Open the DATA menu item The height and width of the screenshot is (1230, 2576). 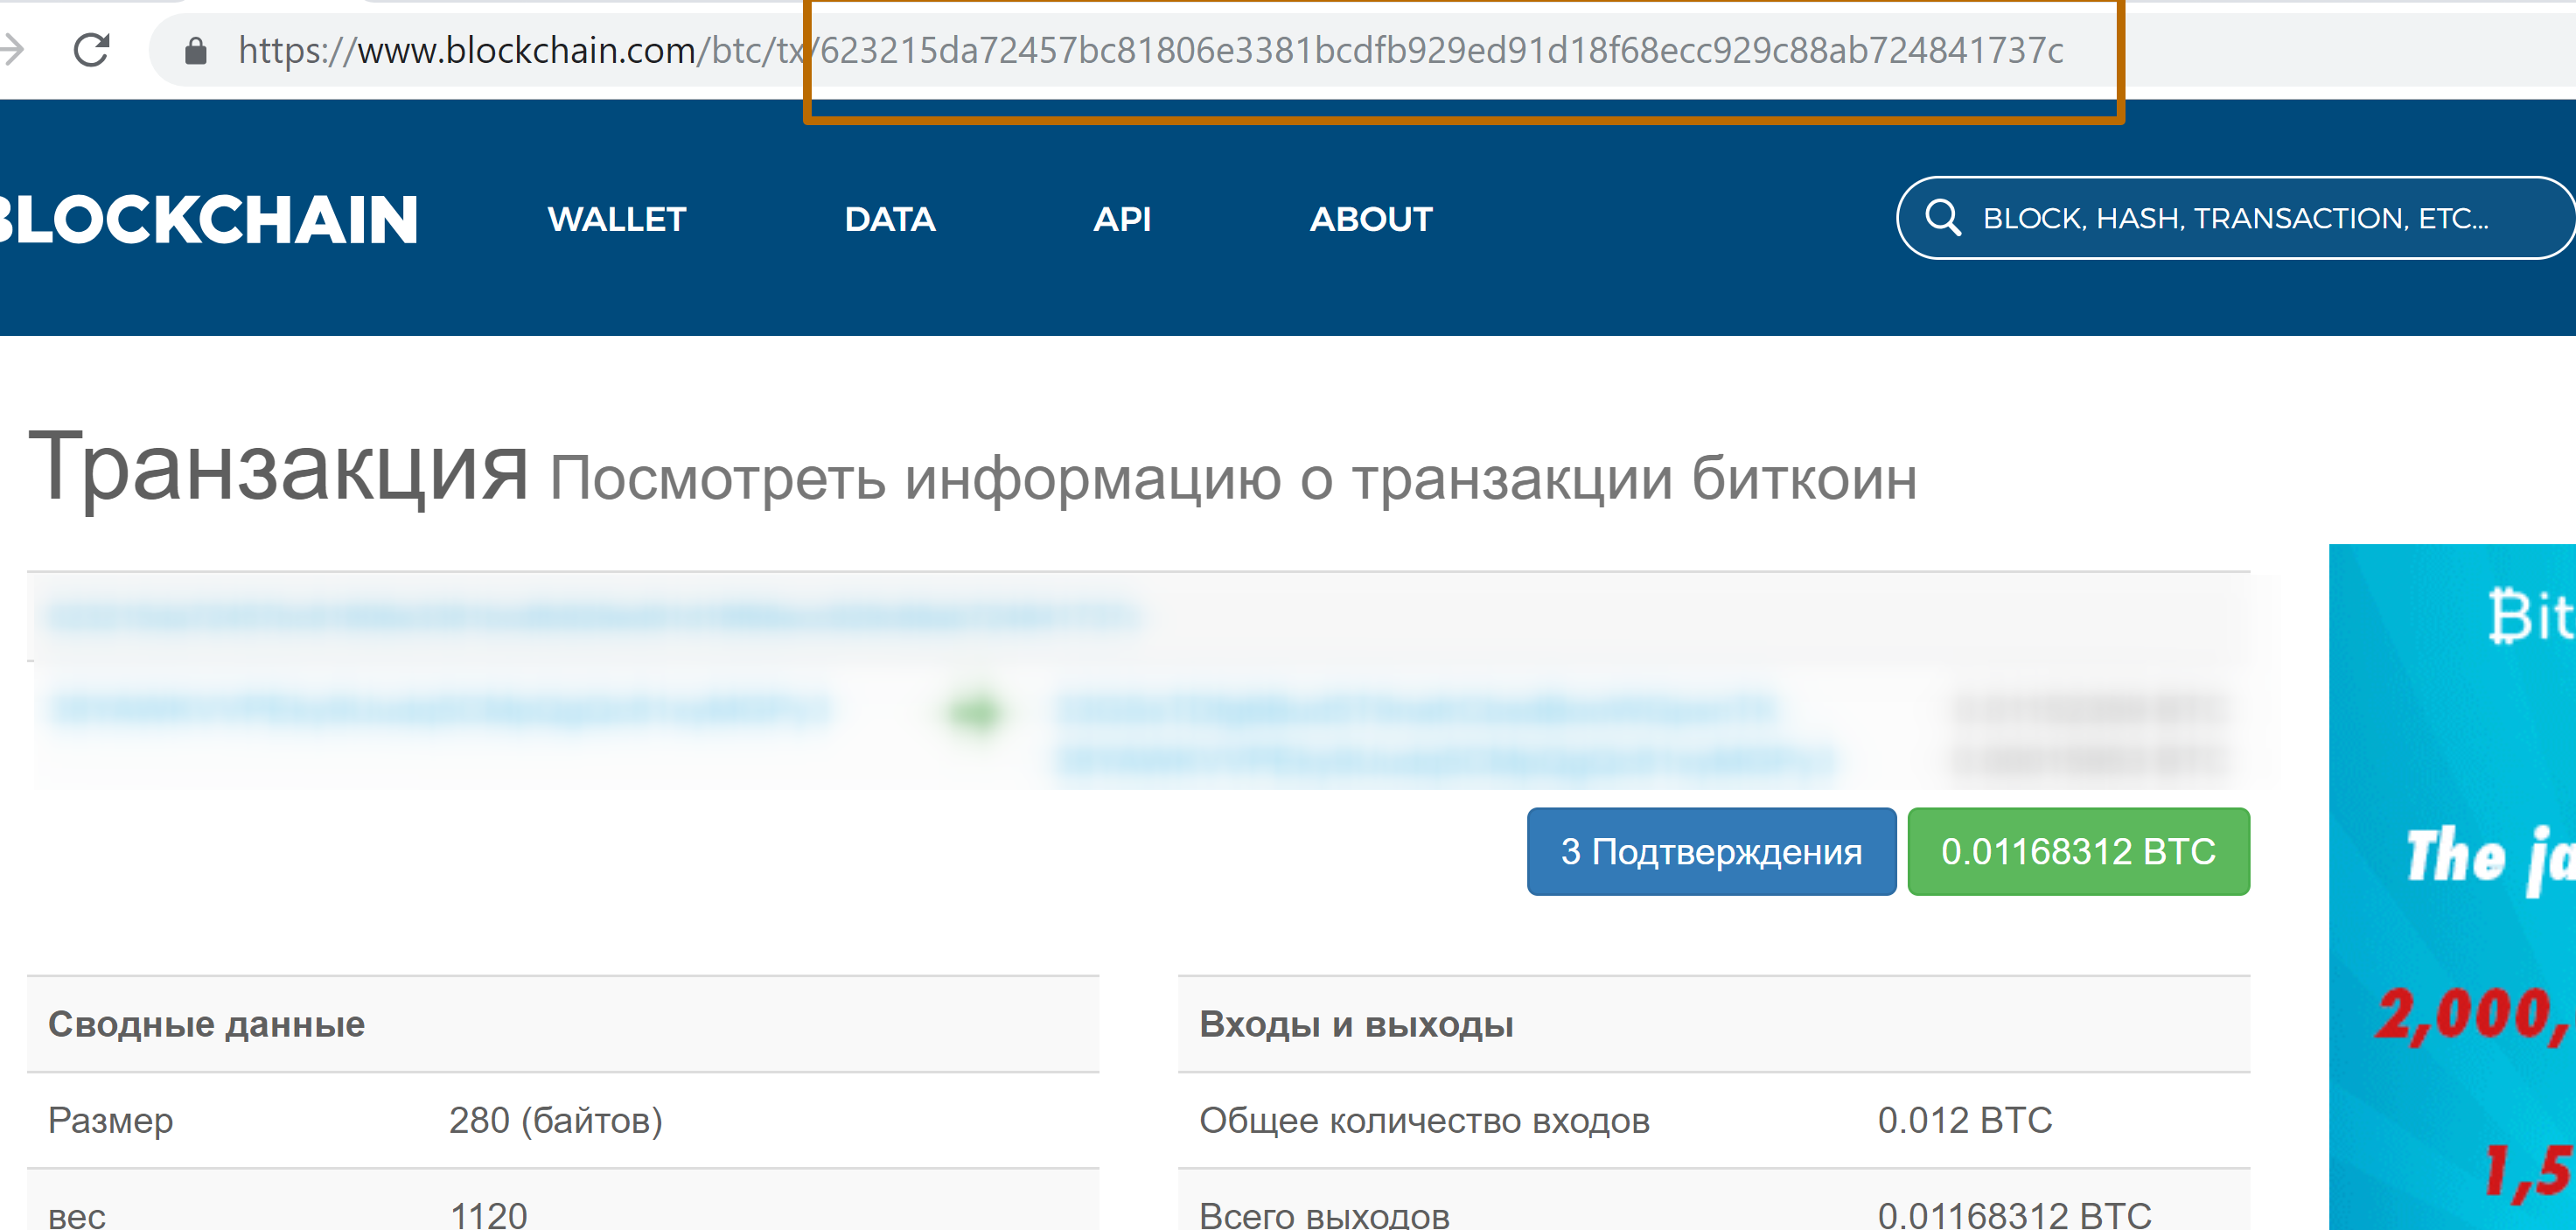point(889,219)
